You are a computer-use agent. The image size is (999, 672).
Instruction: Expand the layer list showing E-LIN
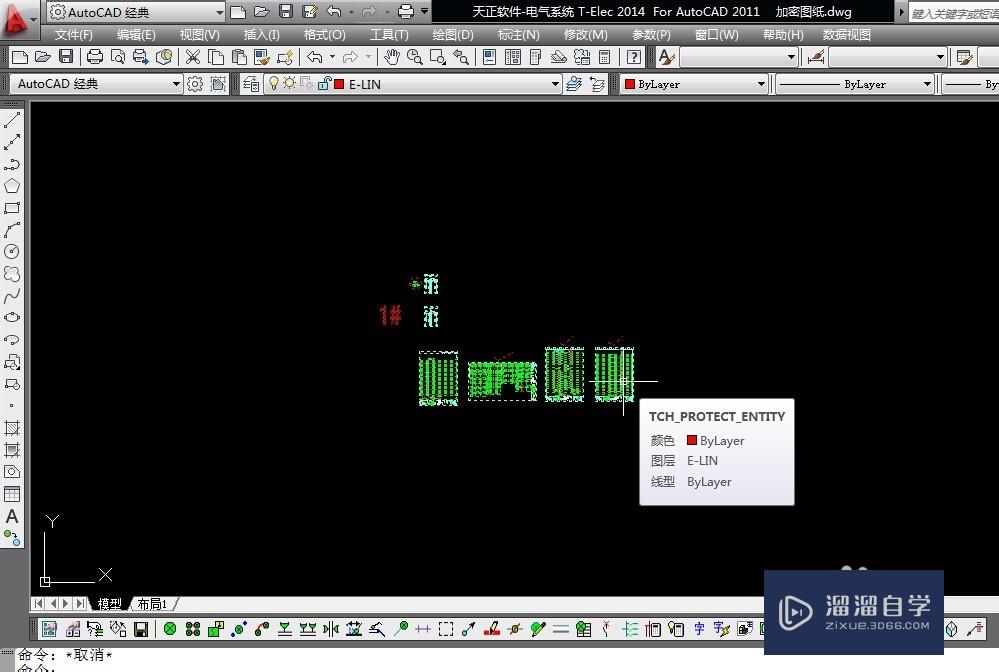[x=555, y=84]
